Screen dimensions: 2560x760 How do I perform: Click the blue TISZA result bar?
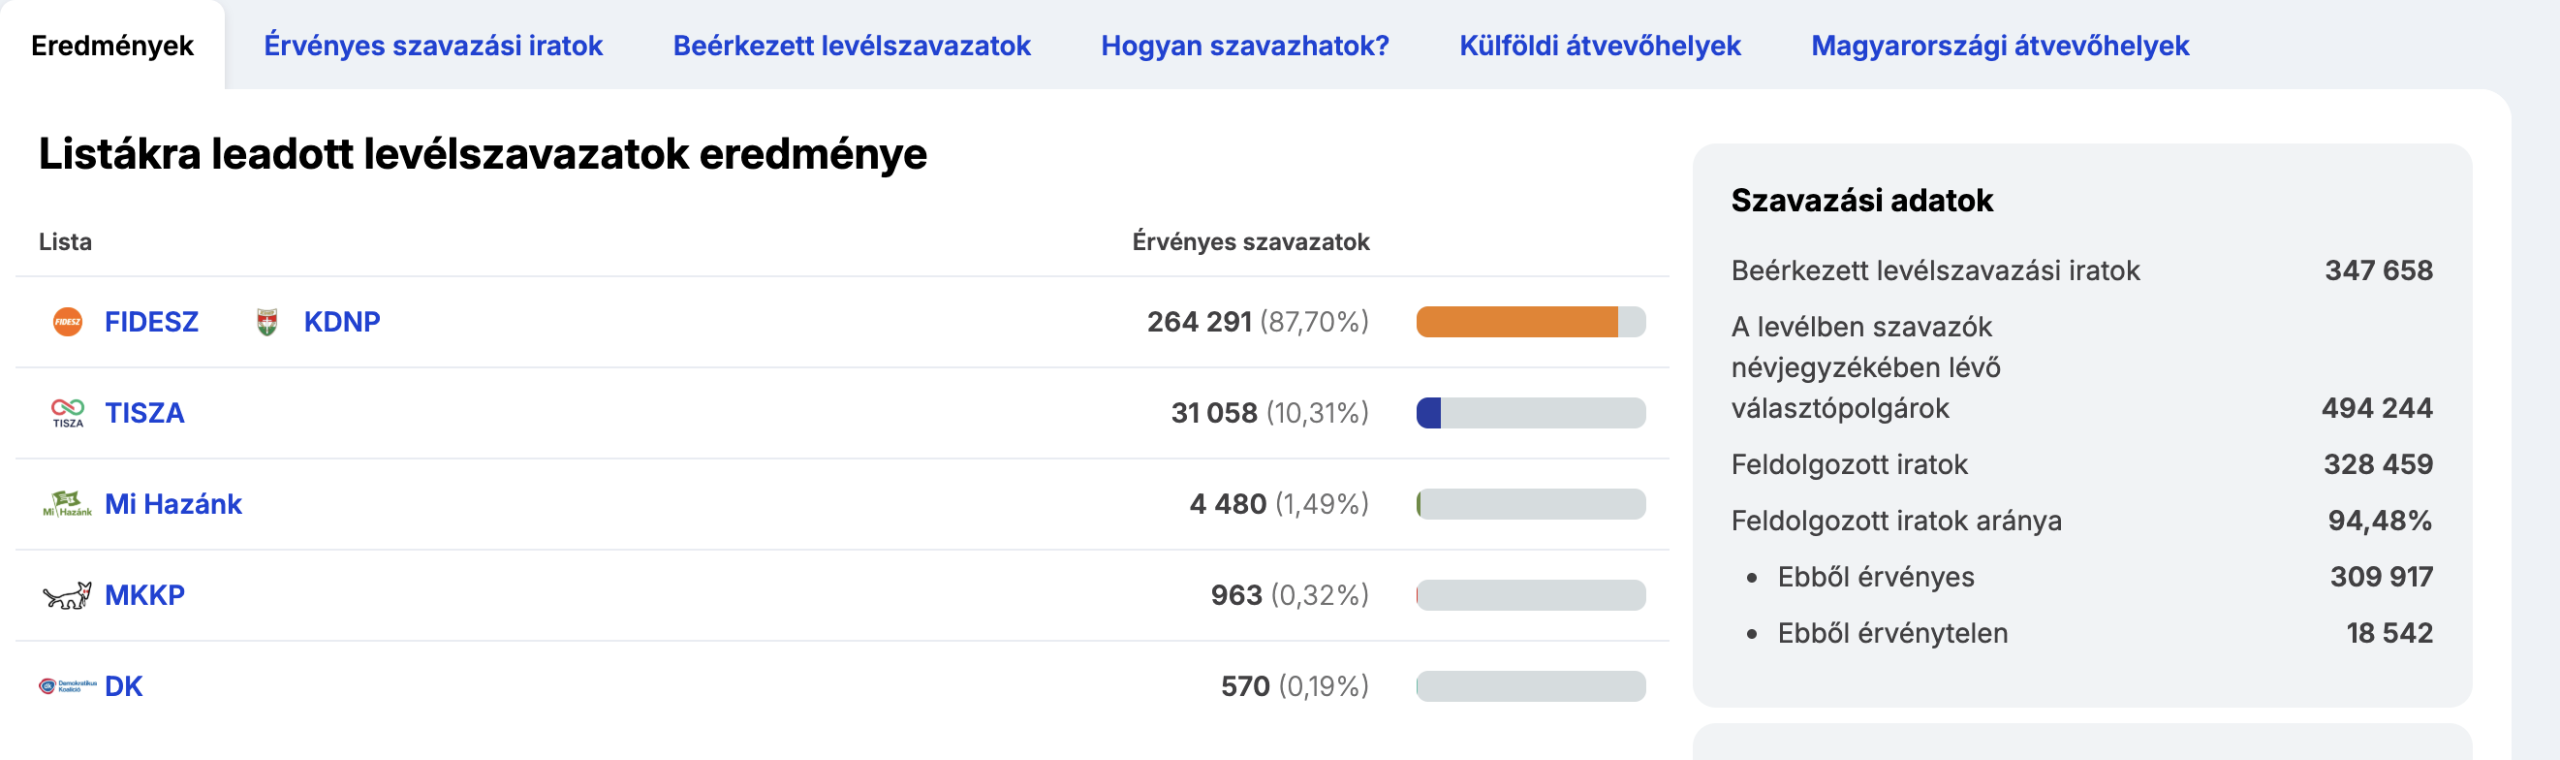tap(1429, 413)
